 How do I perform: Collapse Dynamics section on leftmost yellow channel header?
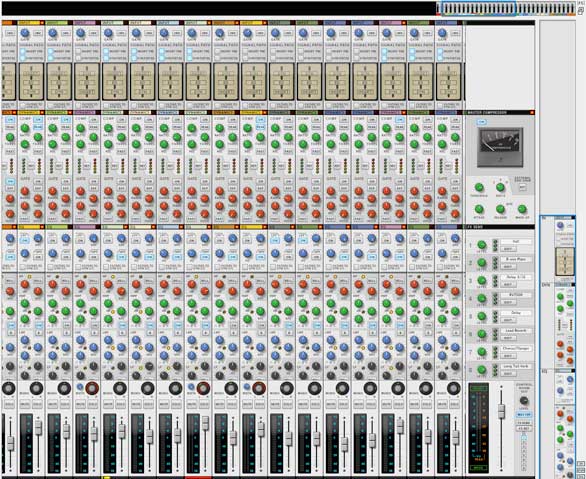[42, 112]
